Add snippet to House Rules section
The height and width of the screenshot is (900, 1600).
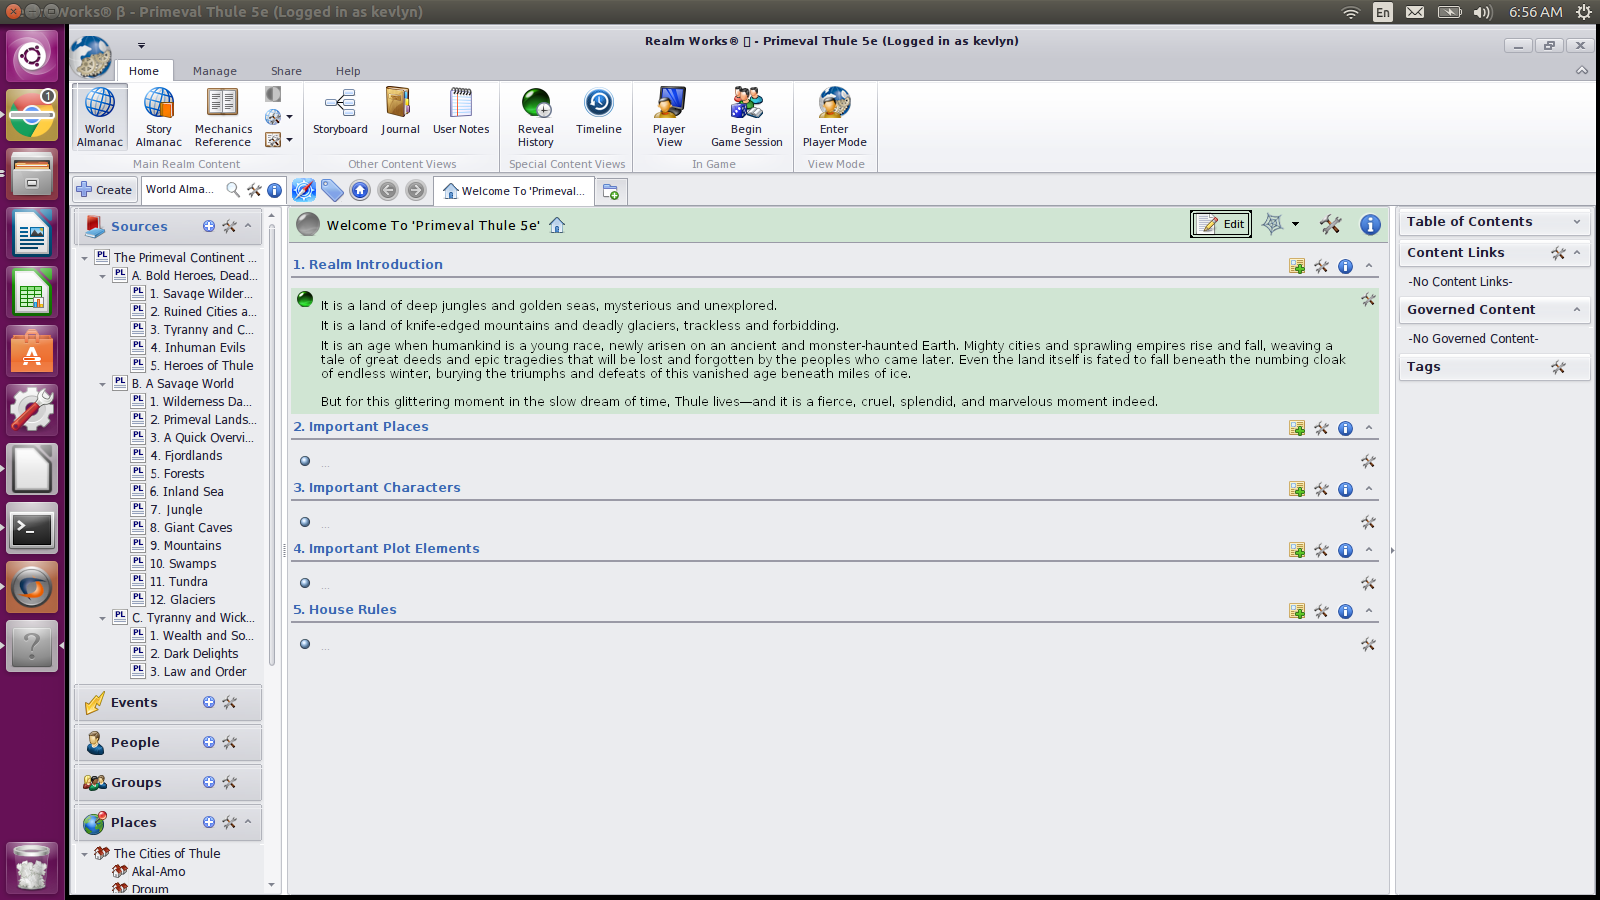point(1297,611)
